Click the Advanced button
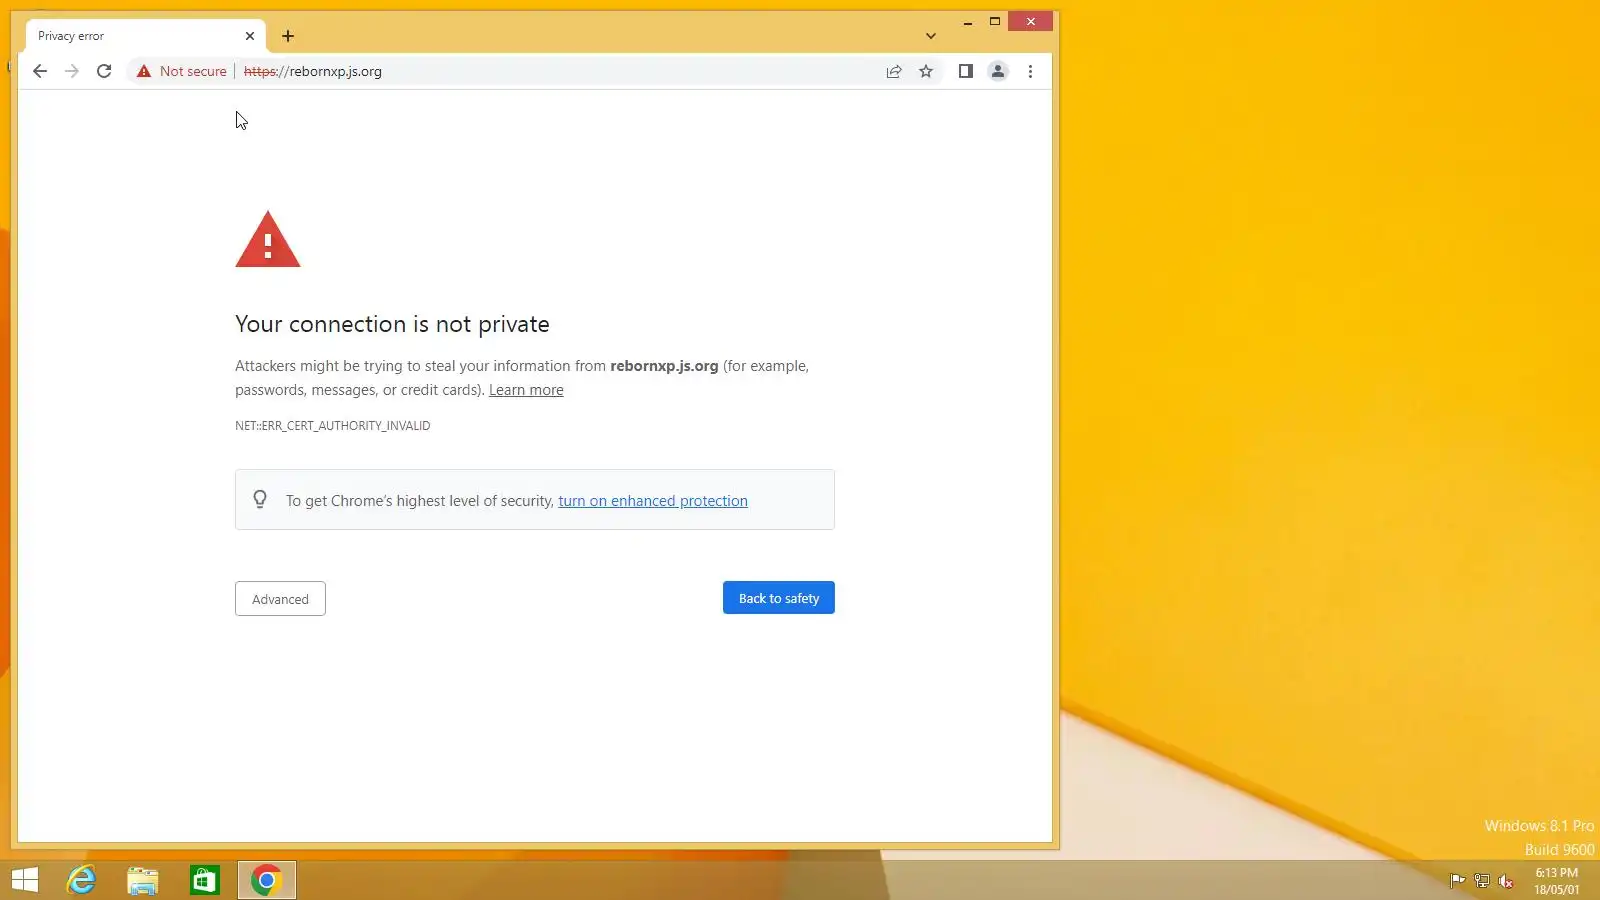This screenshot has width=1600, height=900. click(x=280, y=599)
